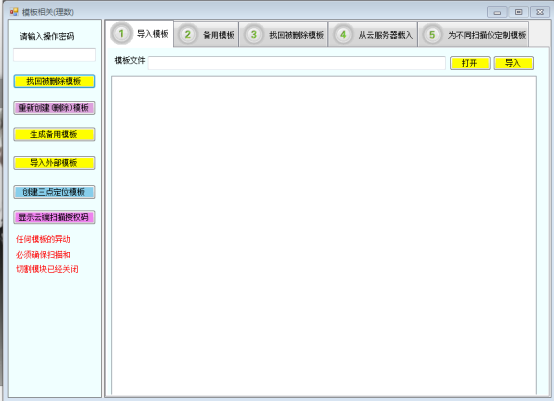Click the blue 创建三点定位模板 button
Image resolution: width=554 pixels, height=401 pixels.
coord(54,192)
